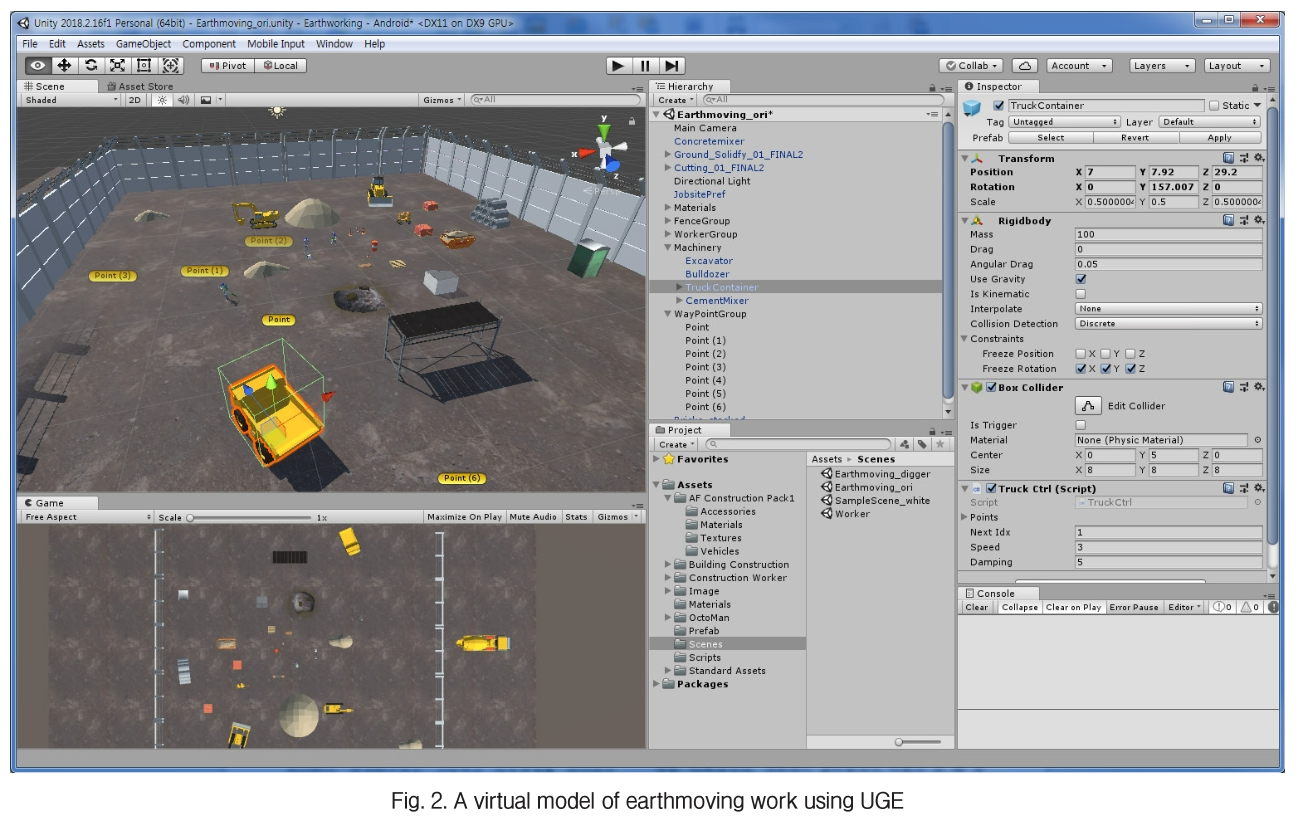Viewport: 1304px width, 818px height.
Task: Uncheck Use Gravity checkbox
Action: [1080, 279]
